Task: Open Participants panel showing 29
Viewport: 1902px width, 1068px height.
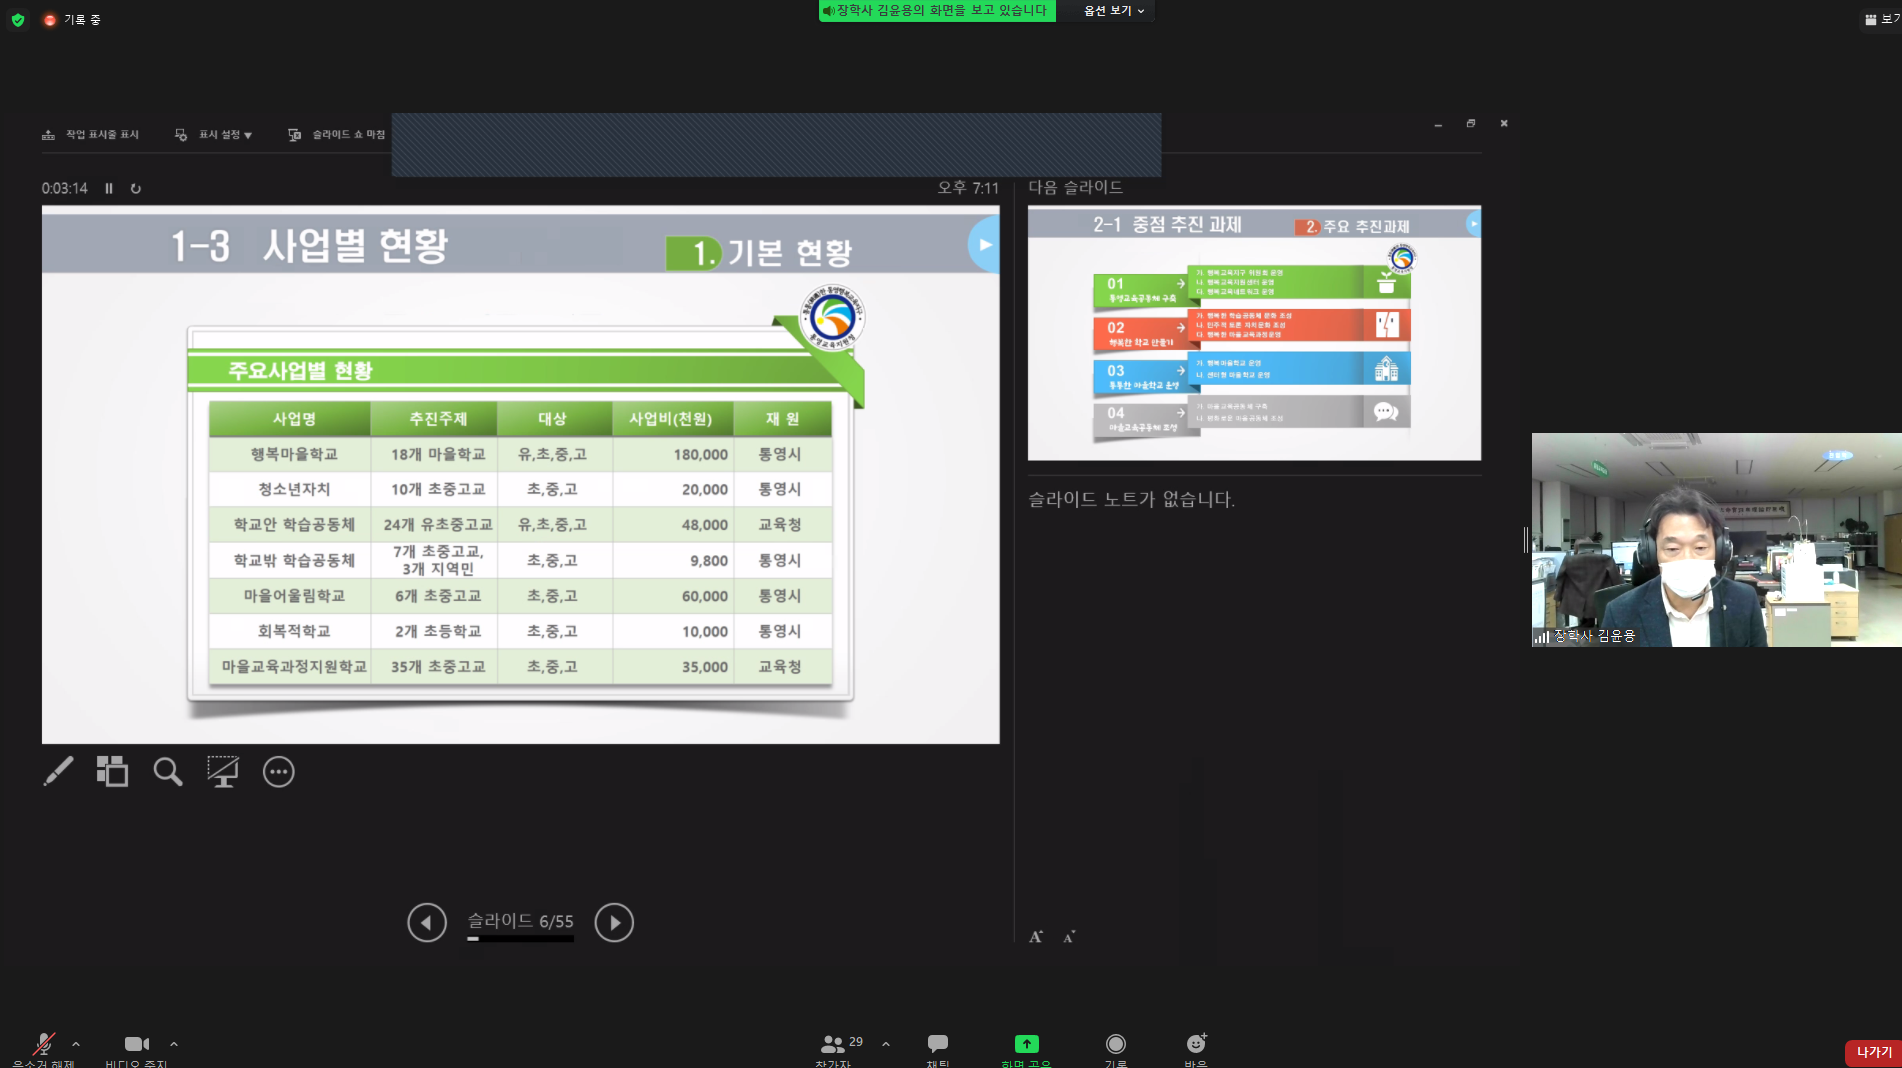Action: point(839,1049)
